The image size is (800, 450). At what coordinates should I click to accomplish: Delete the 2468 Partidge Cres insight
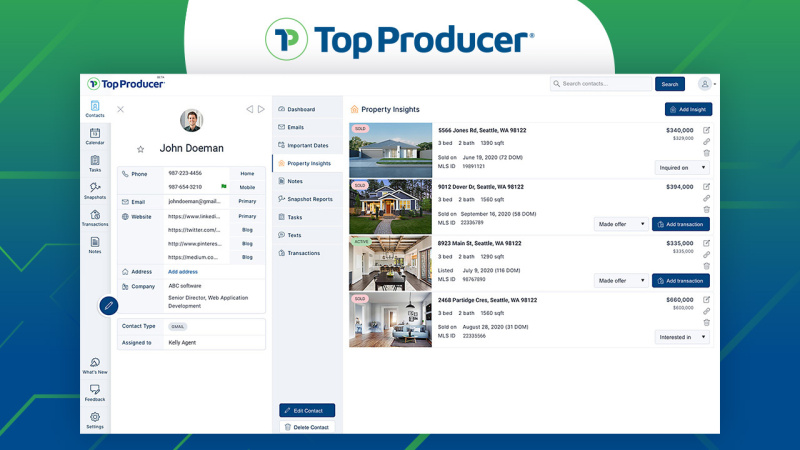(707, 322)
